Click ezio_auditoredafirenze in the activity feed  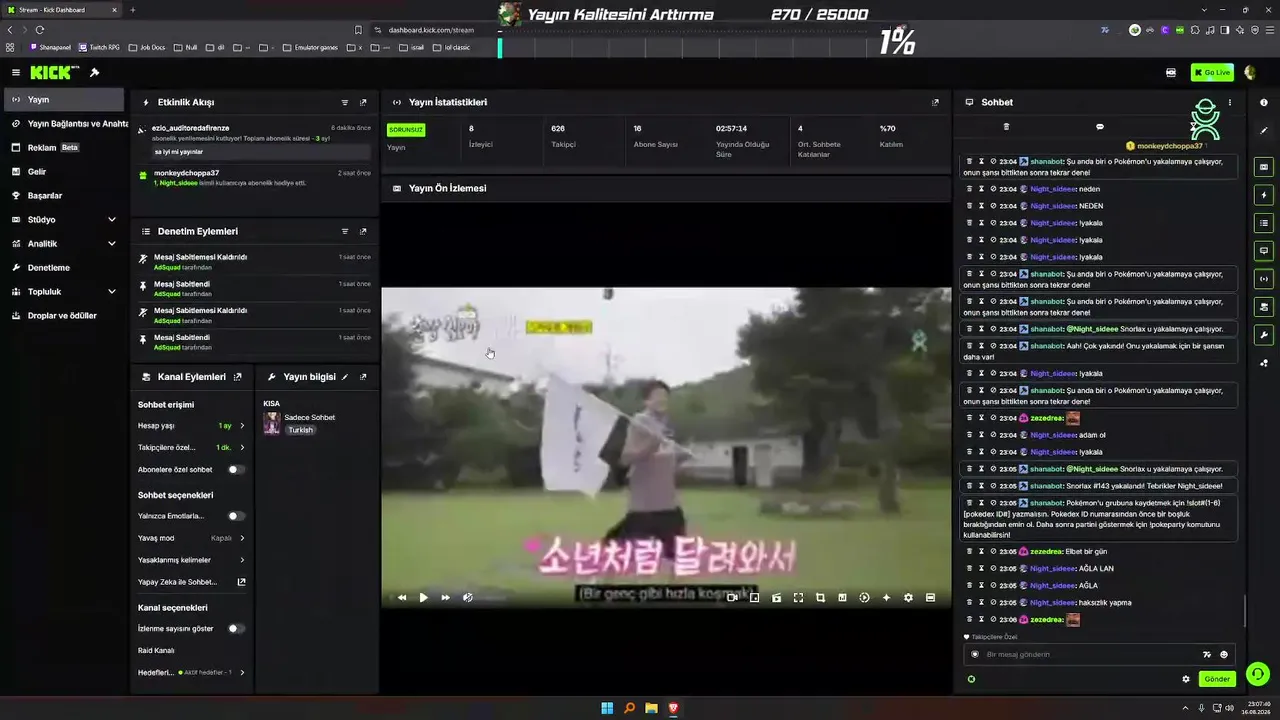point(191,128)
